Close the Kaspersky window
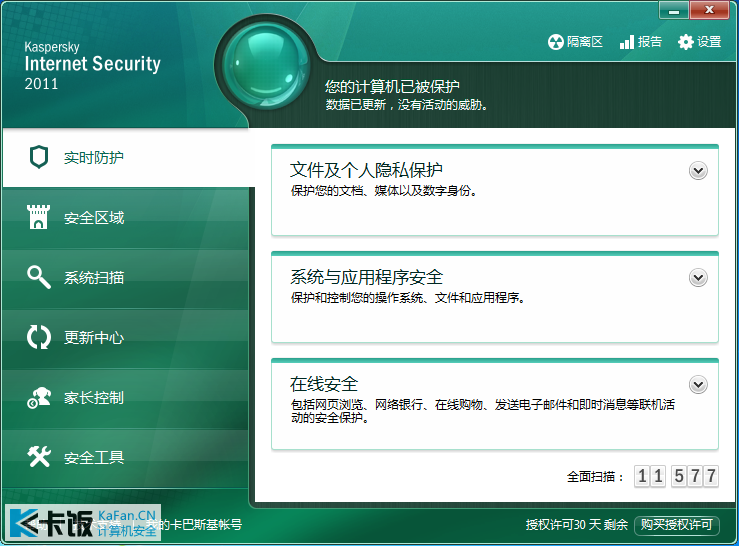This screenshot has width=739, height=546. (709, 10)
